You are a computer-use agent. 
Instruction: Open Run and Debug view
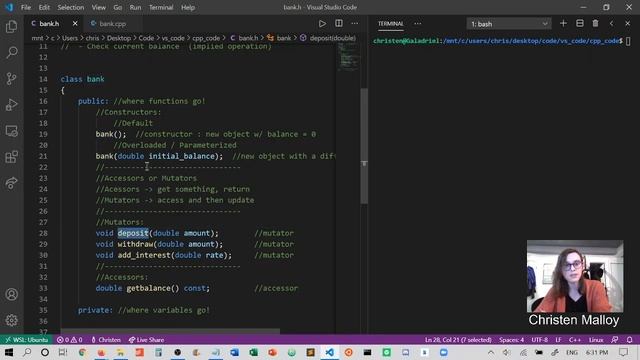click(11, 104)
